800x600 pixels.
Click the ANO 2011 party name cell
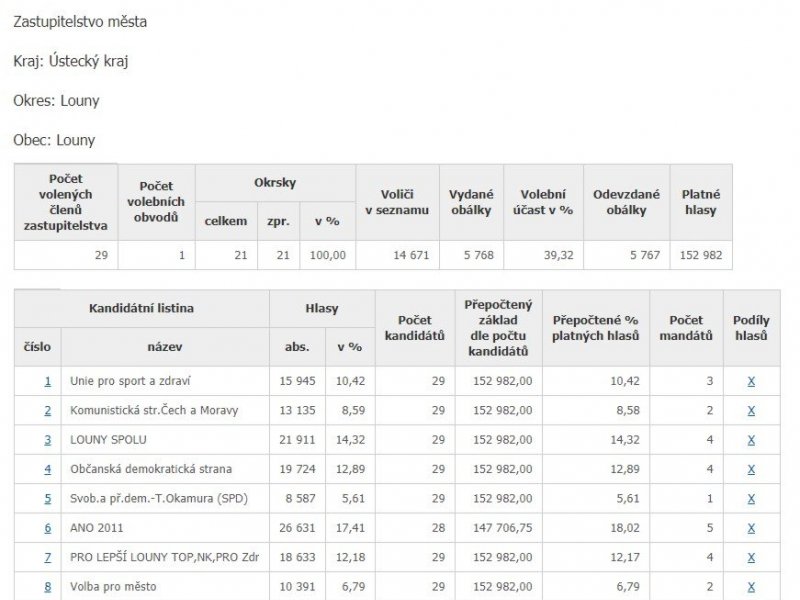coord(165,528)
